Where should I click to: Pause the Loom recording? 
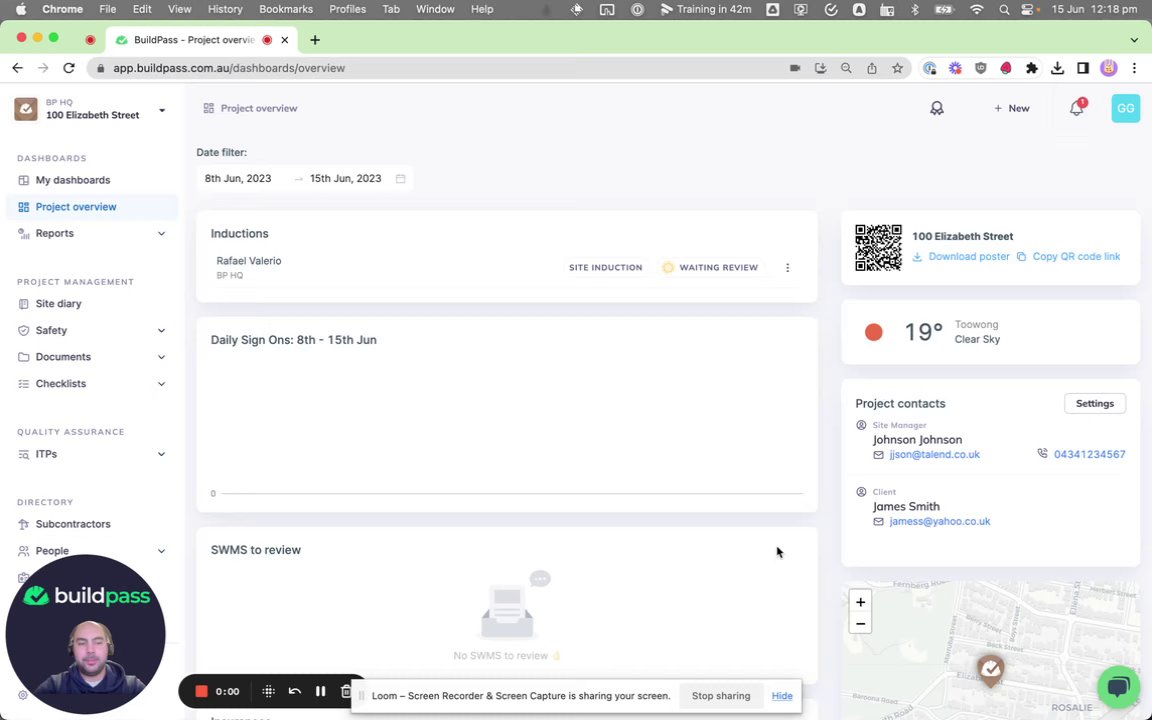tap(320, 691)
